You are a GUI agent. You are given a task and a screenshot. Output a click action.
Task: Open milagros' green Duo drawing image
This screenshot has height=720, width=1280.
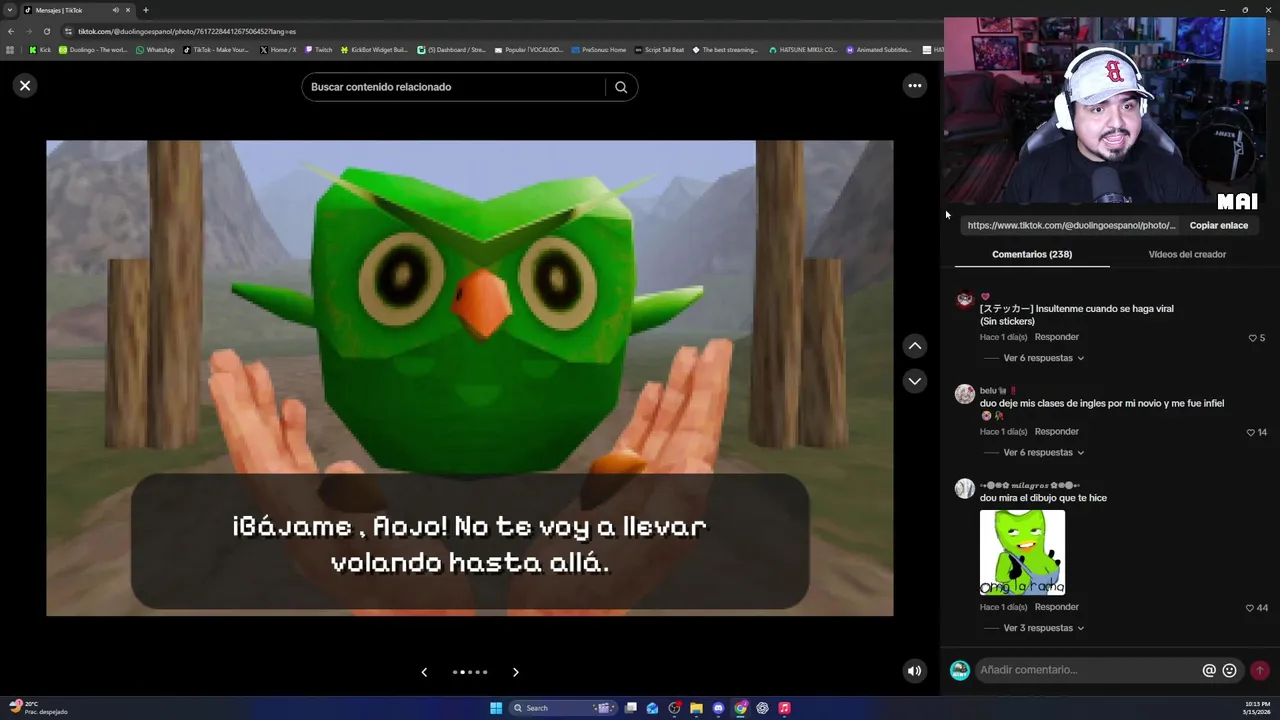pos(1022,553)
